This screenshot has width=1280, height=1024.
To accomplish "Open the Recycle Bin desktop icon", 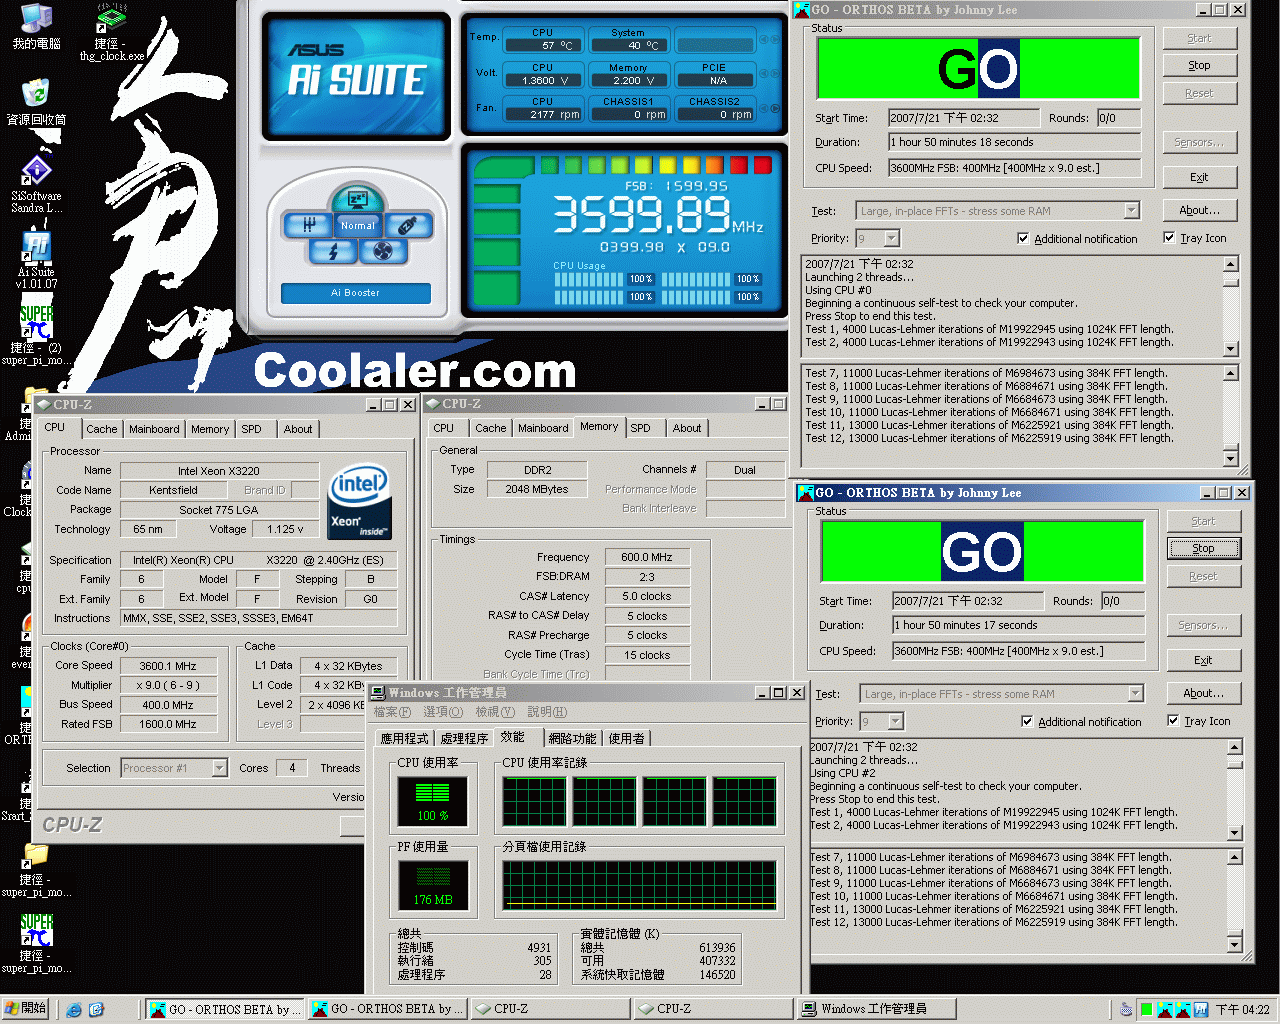I will [36, 101].
